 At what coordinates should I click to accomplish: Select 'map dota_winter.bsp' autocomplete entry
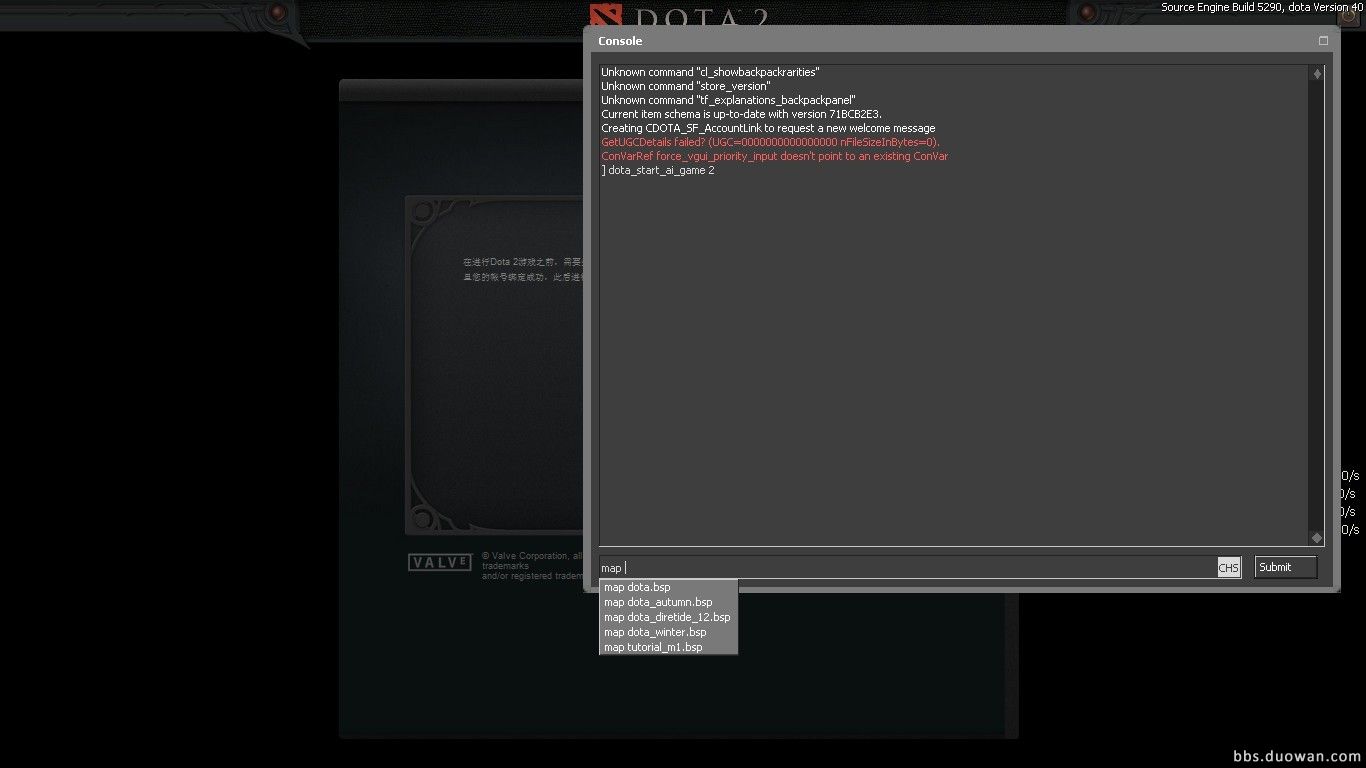(655, 633)
